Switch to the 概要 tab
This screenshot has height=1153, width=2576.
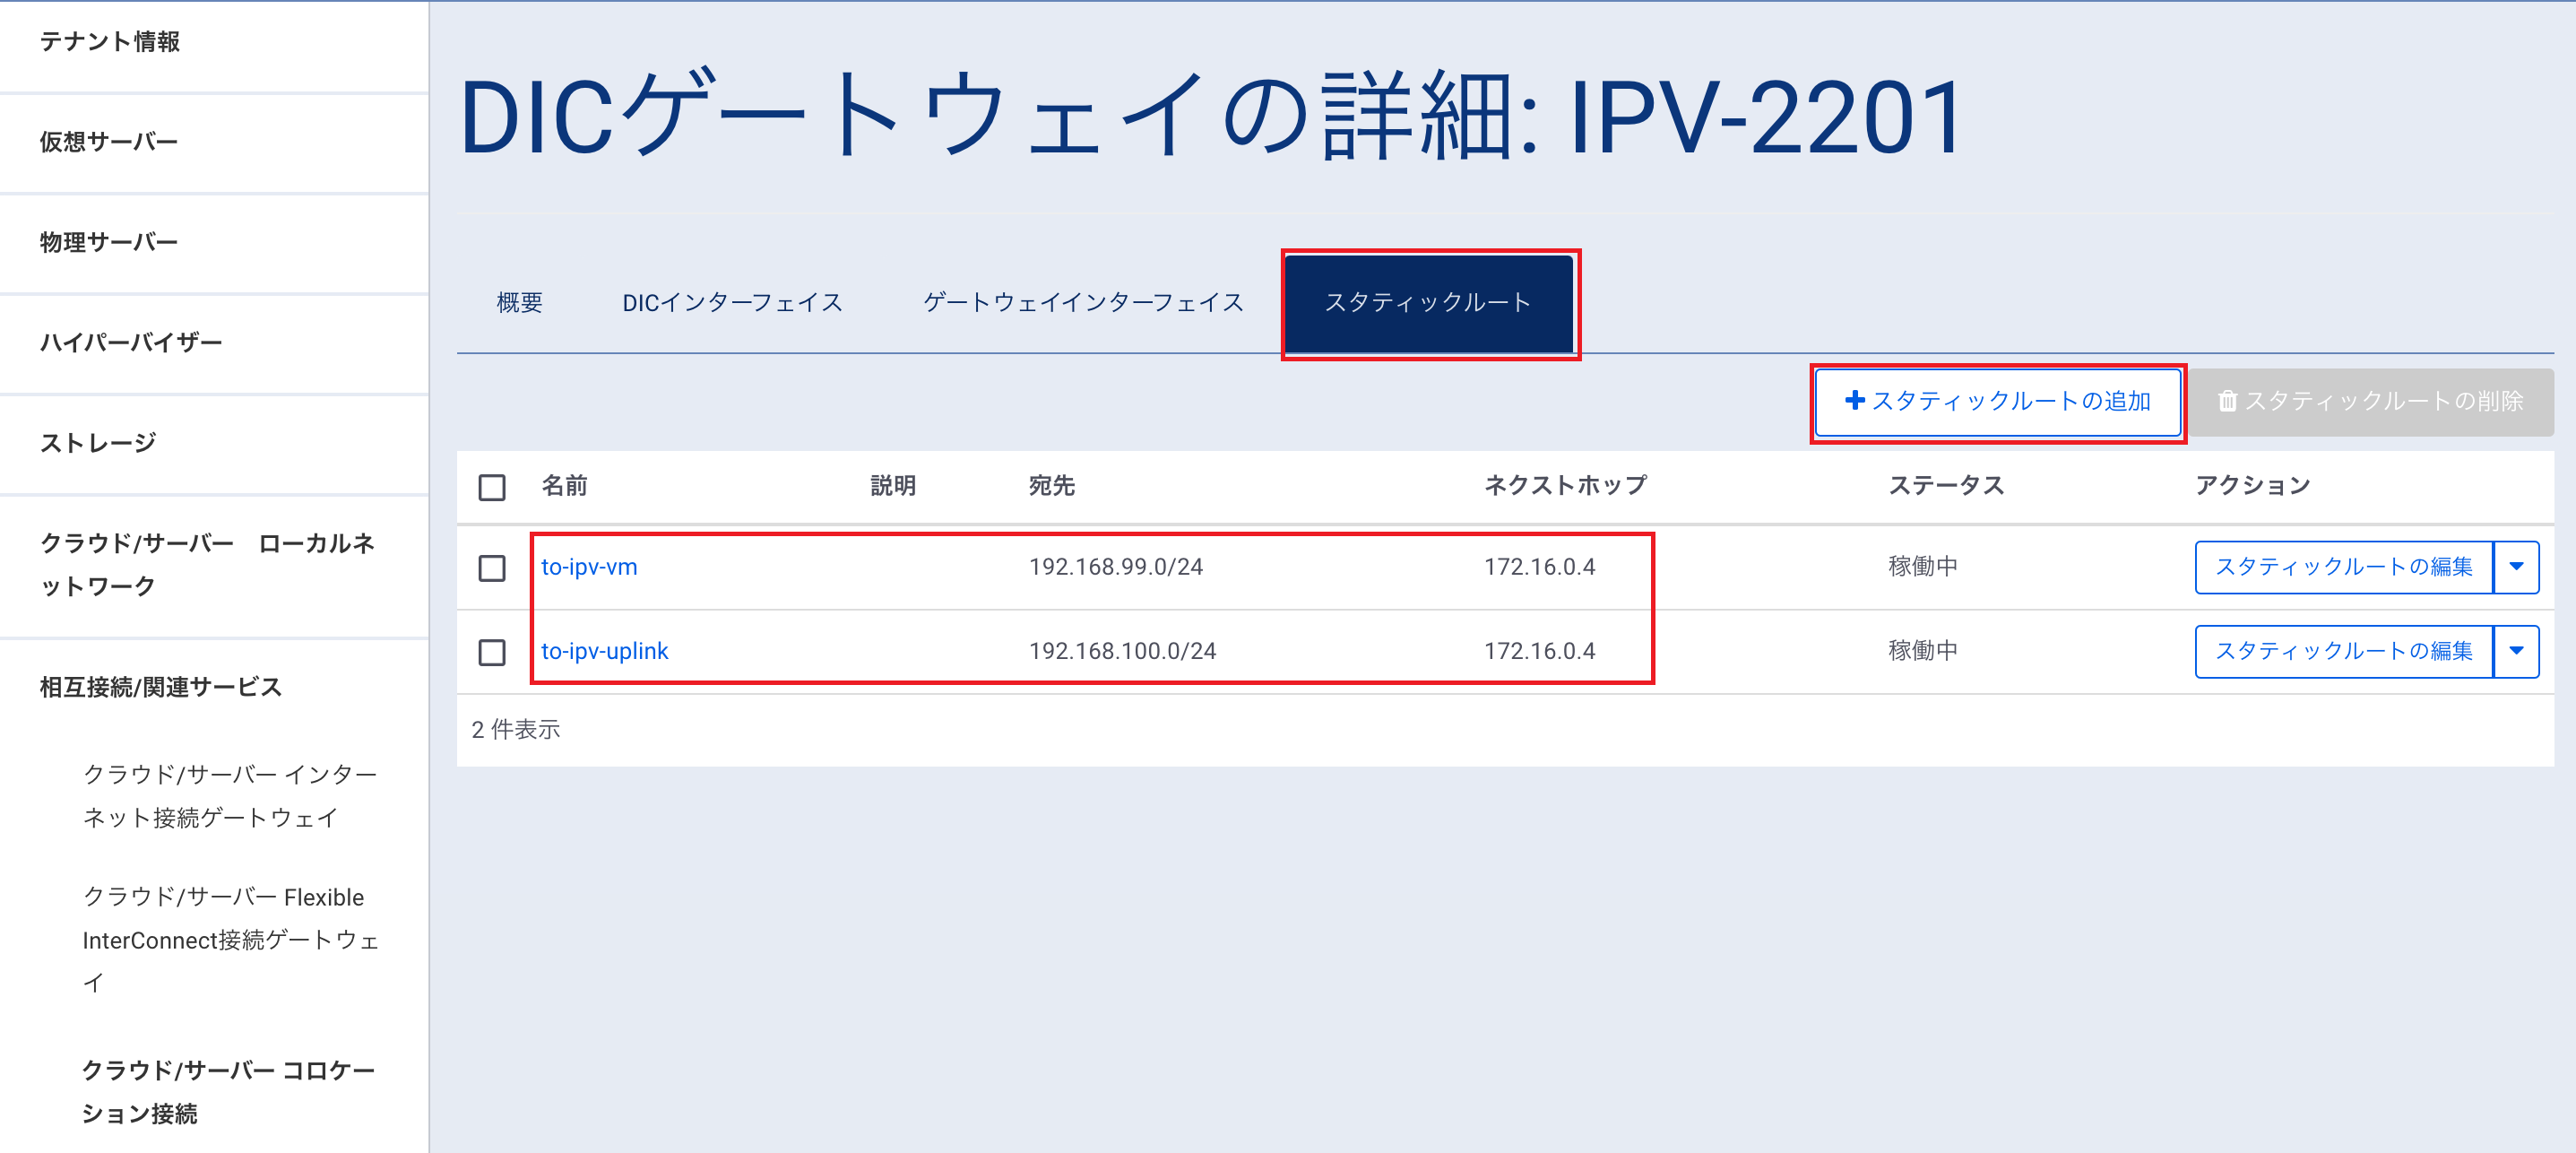[x=519, y=303]
